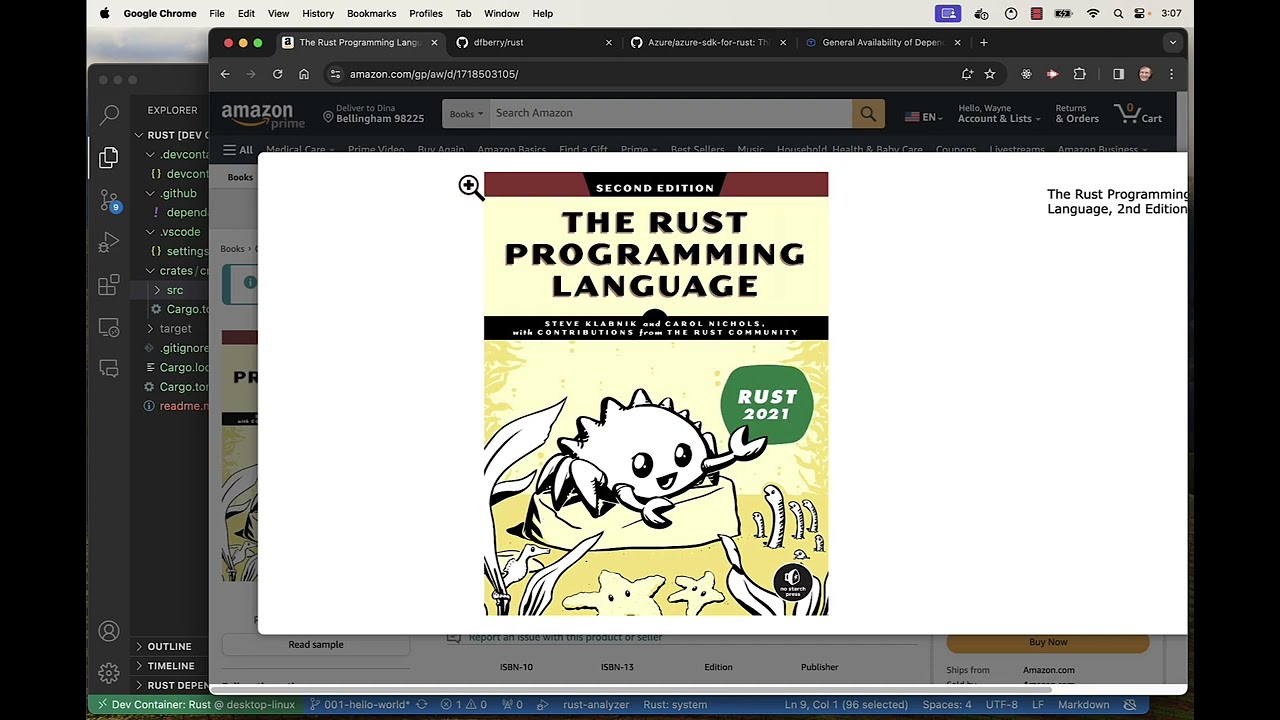Switch to General Availability of Dependabot tab
The height and width of the screenshot is (720, 1280).
[x=883, y=43]
